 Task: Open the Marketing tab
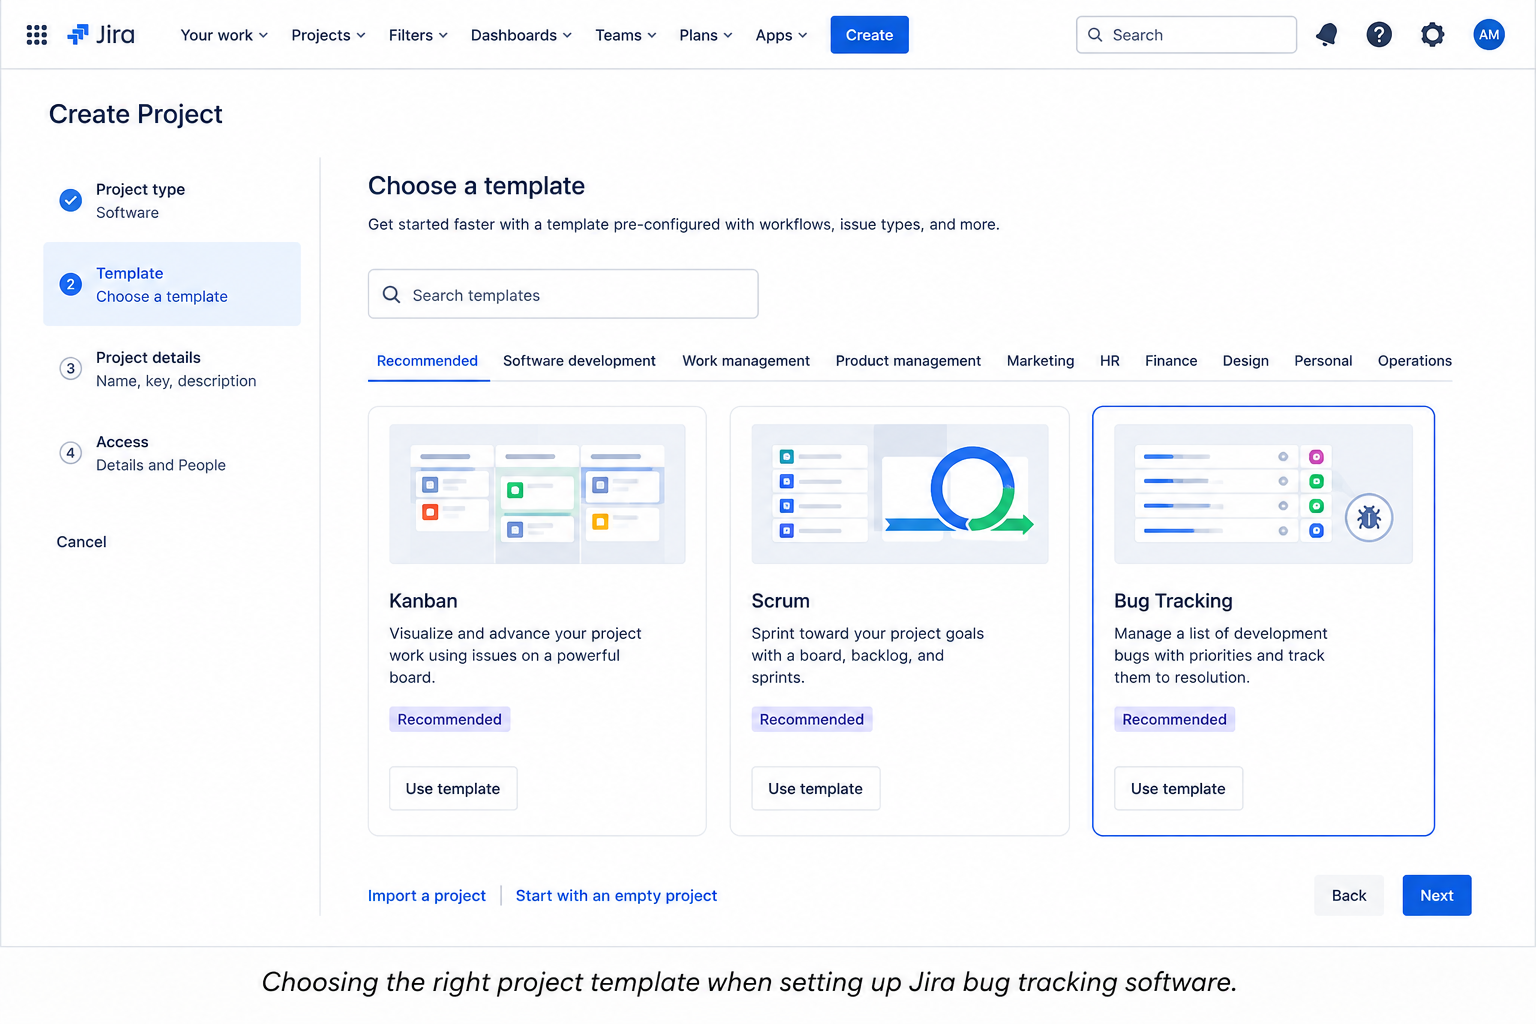[1040, 361]
